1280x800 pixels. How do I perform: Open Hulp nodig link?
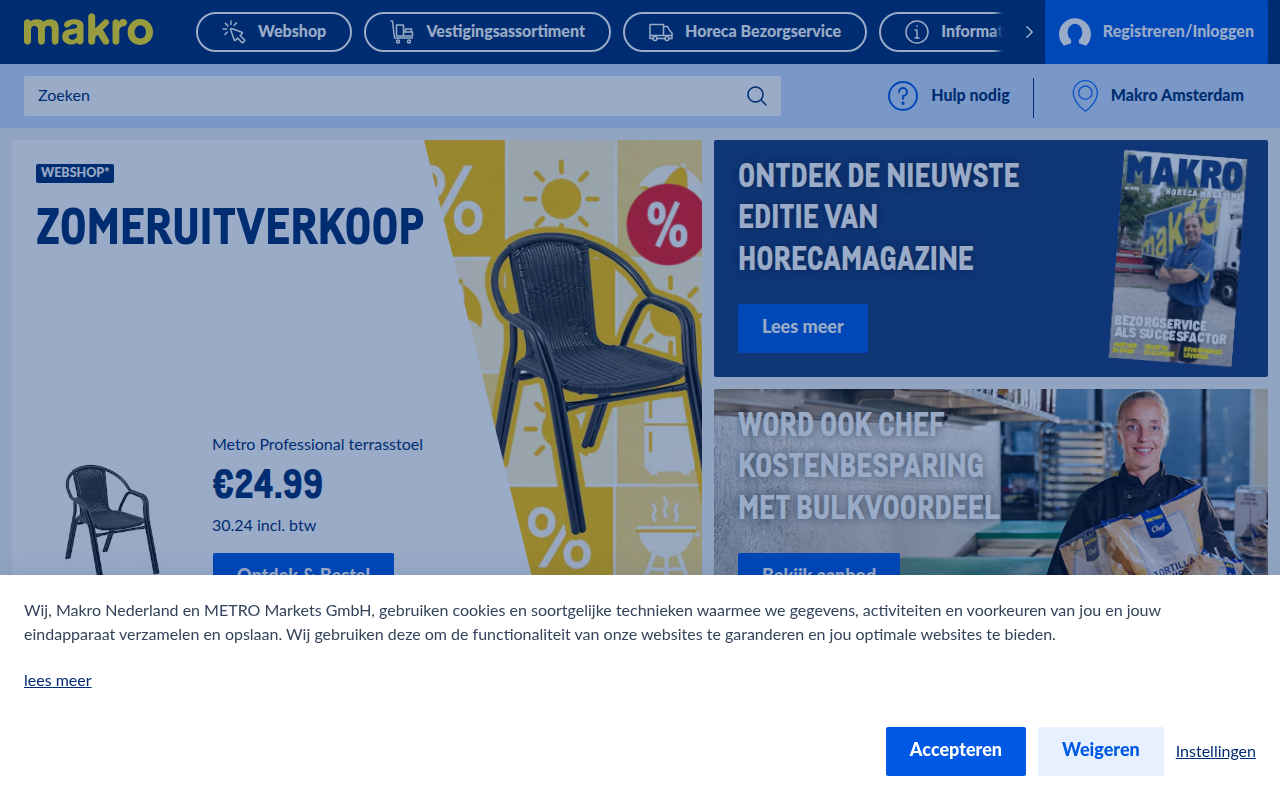[x=970, y=96]
